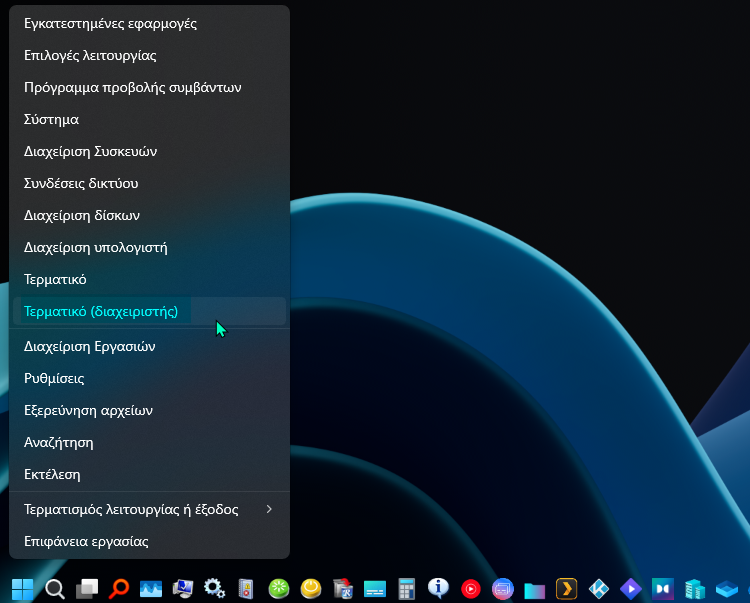Open Task View on the taskbar
Viewport: 750px width, 603px height.
(87, 588)
